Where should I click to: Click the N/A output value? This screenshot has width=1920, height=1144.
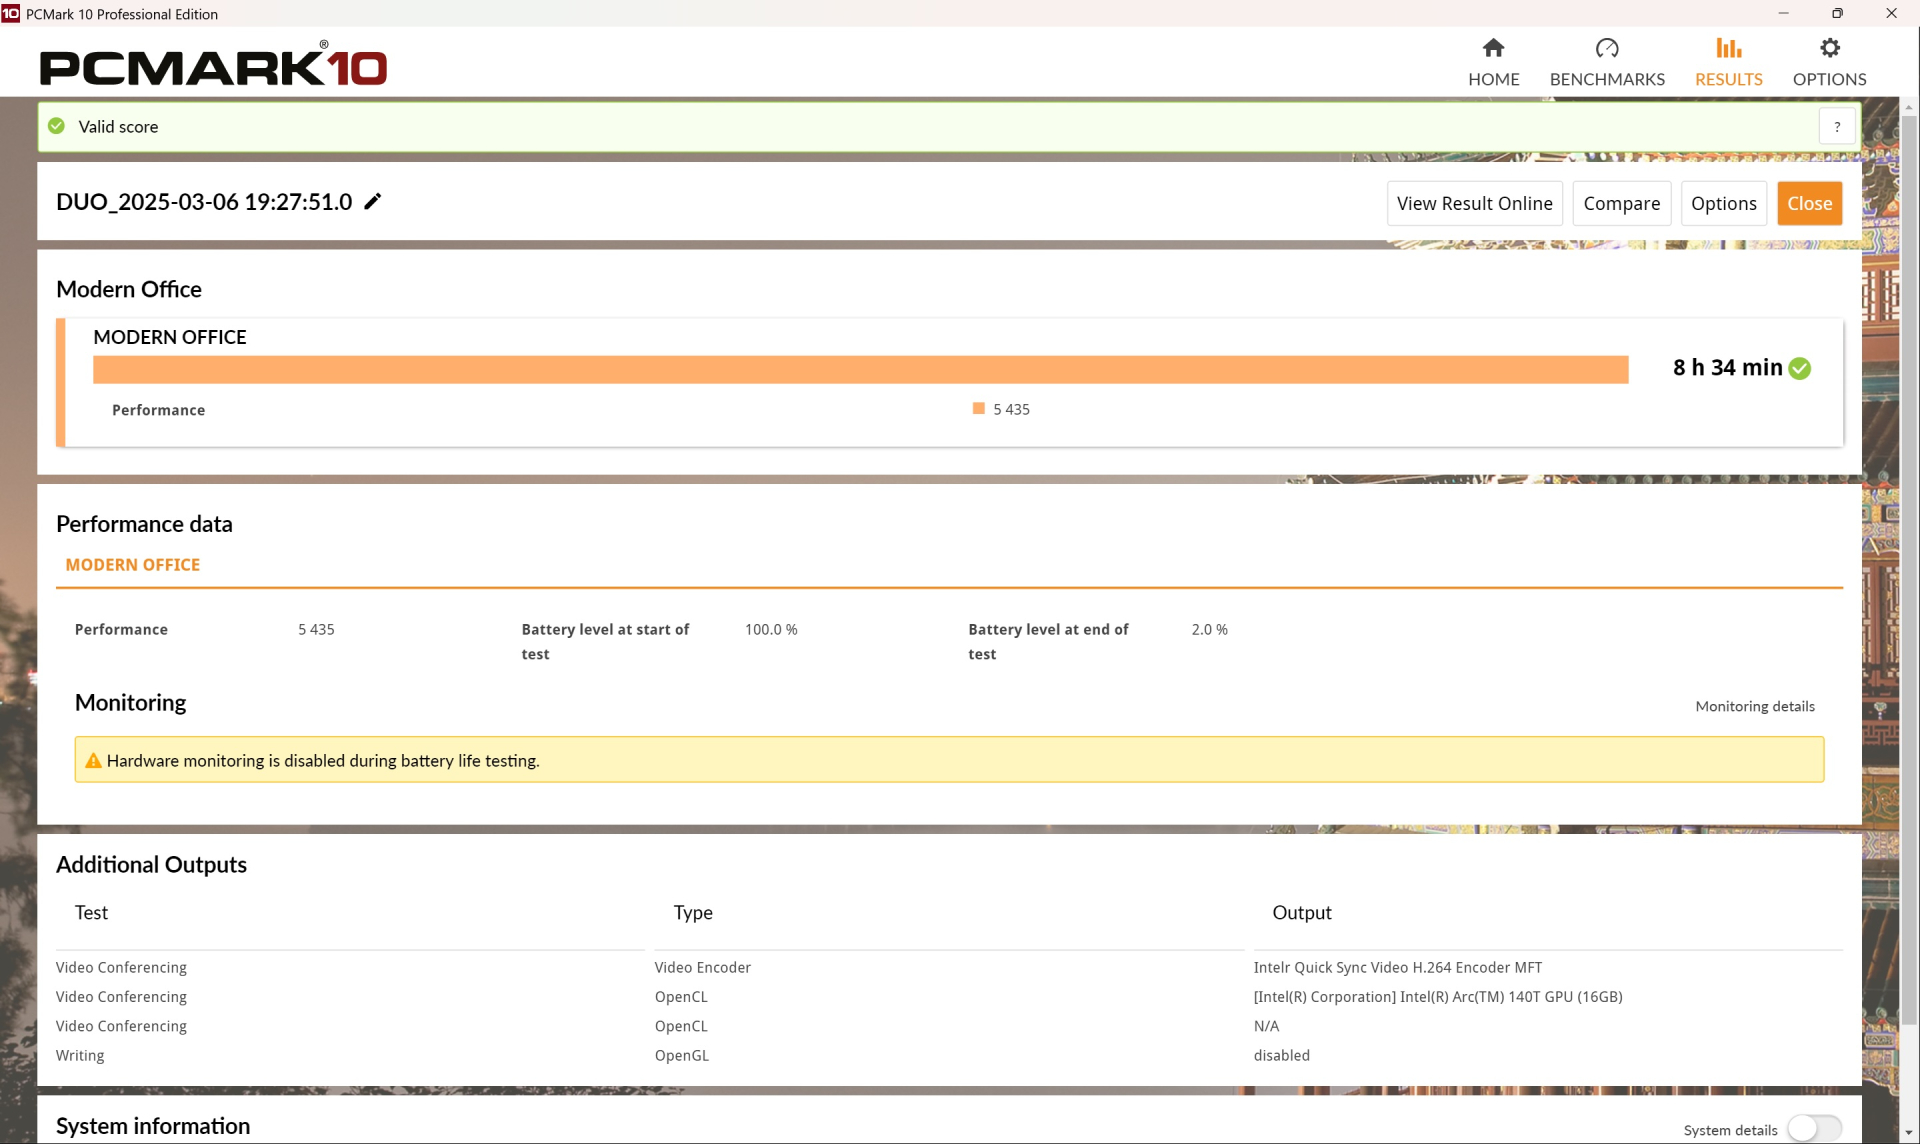[1266, 1026]
